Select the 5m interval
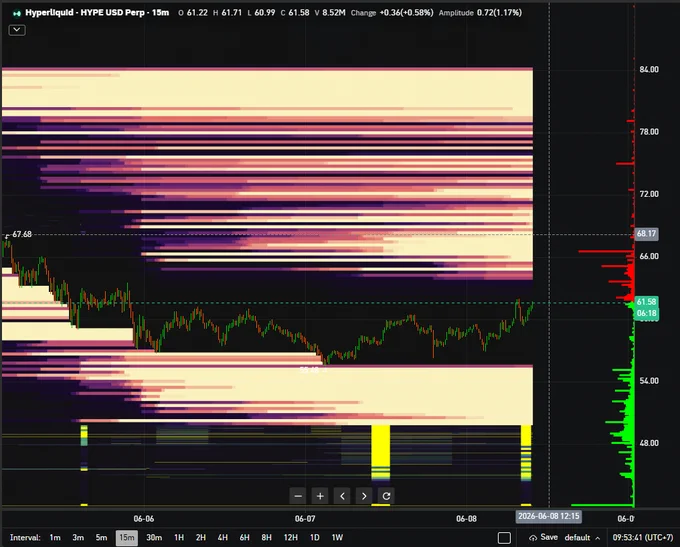Viewport: 680px width, 547px height. 101,537
